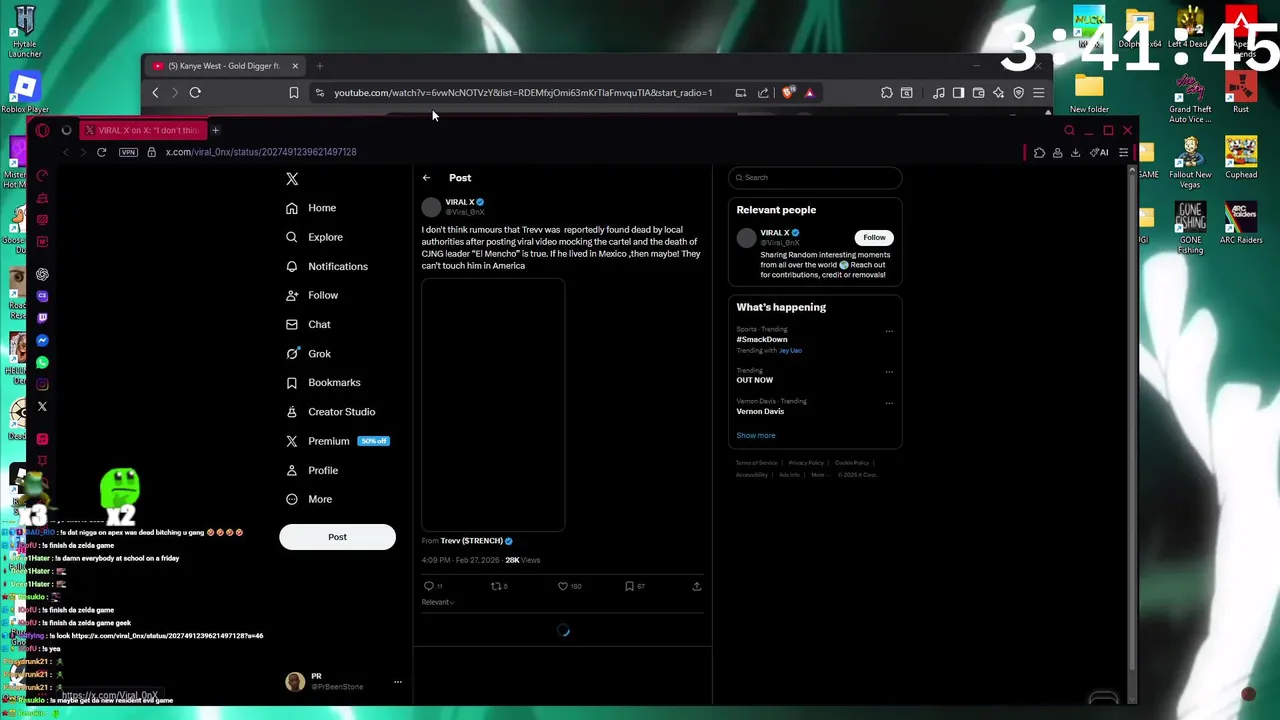Open options for Vernon Davis trend
Image resolution: width=1280 pixels, height=720 pixels.
click(x=889, y=403)
